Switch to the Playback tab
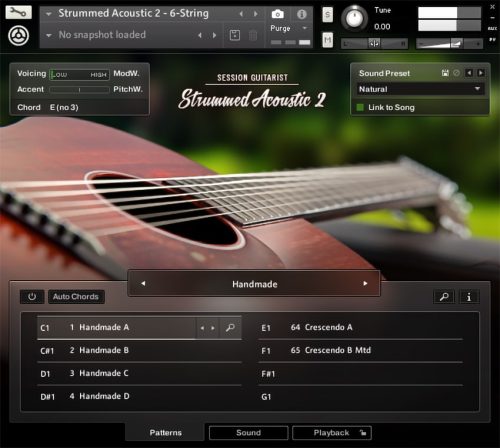 pos(332,433)
